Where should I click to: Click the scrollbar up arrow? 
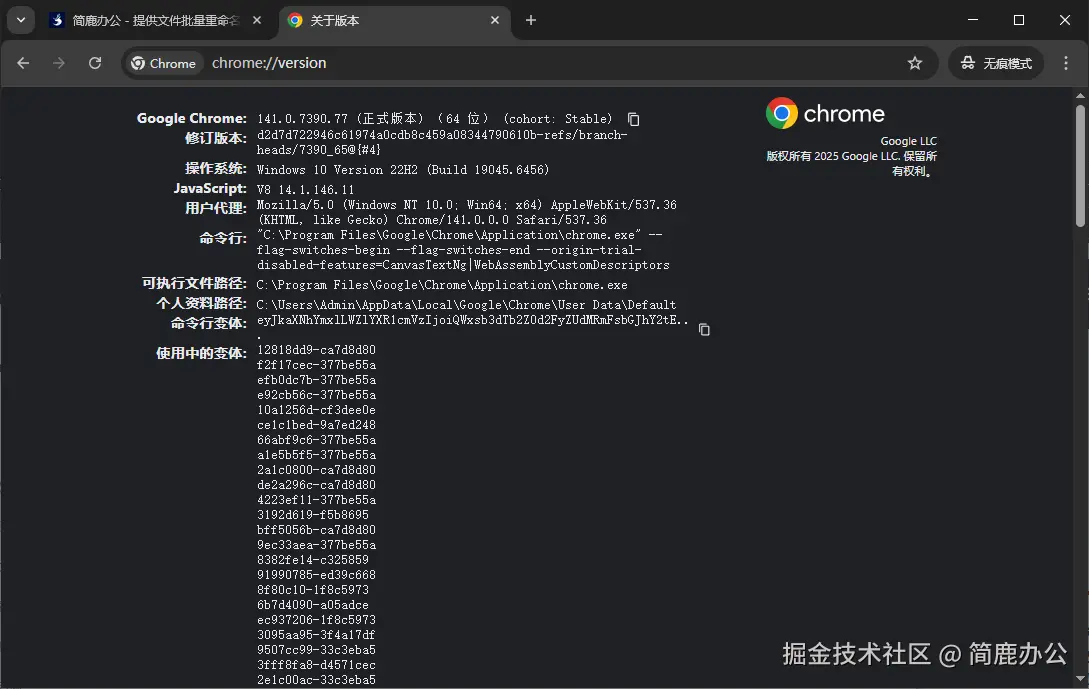pyautogui.click(x=1080, y=95)
